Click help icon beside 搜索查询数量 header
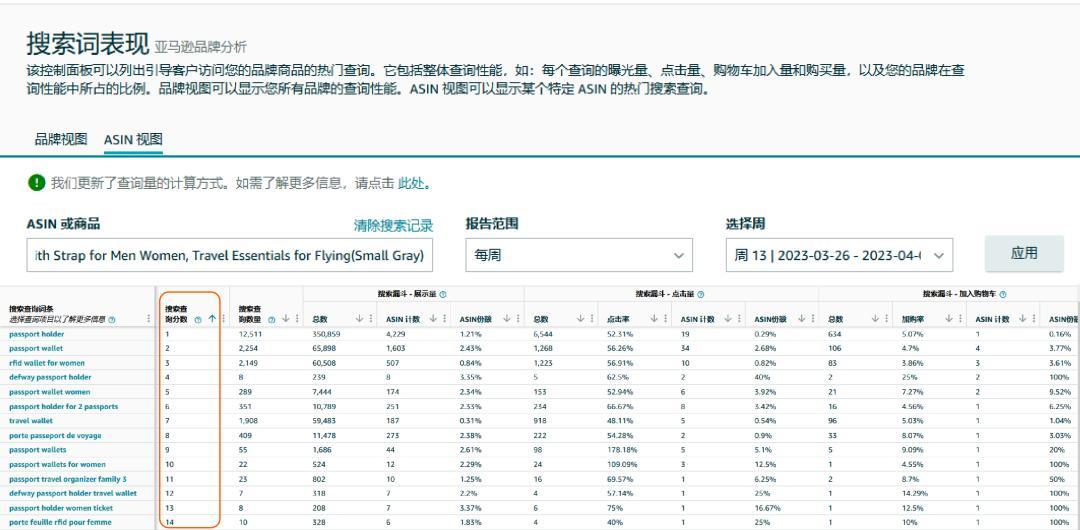This screenshot has height=530, width=1080. (271, 320)
